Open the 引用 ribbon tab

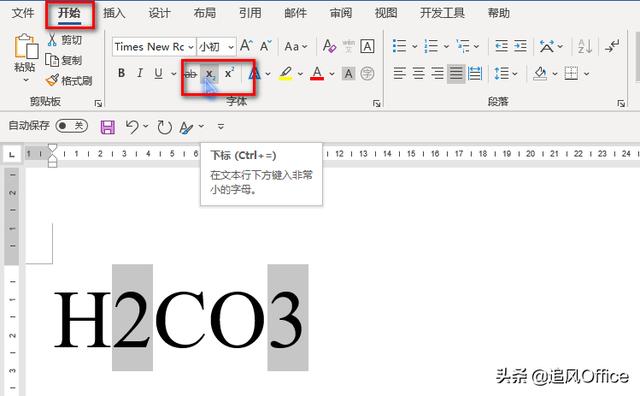(x=250, y=13)
